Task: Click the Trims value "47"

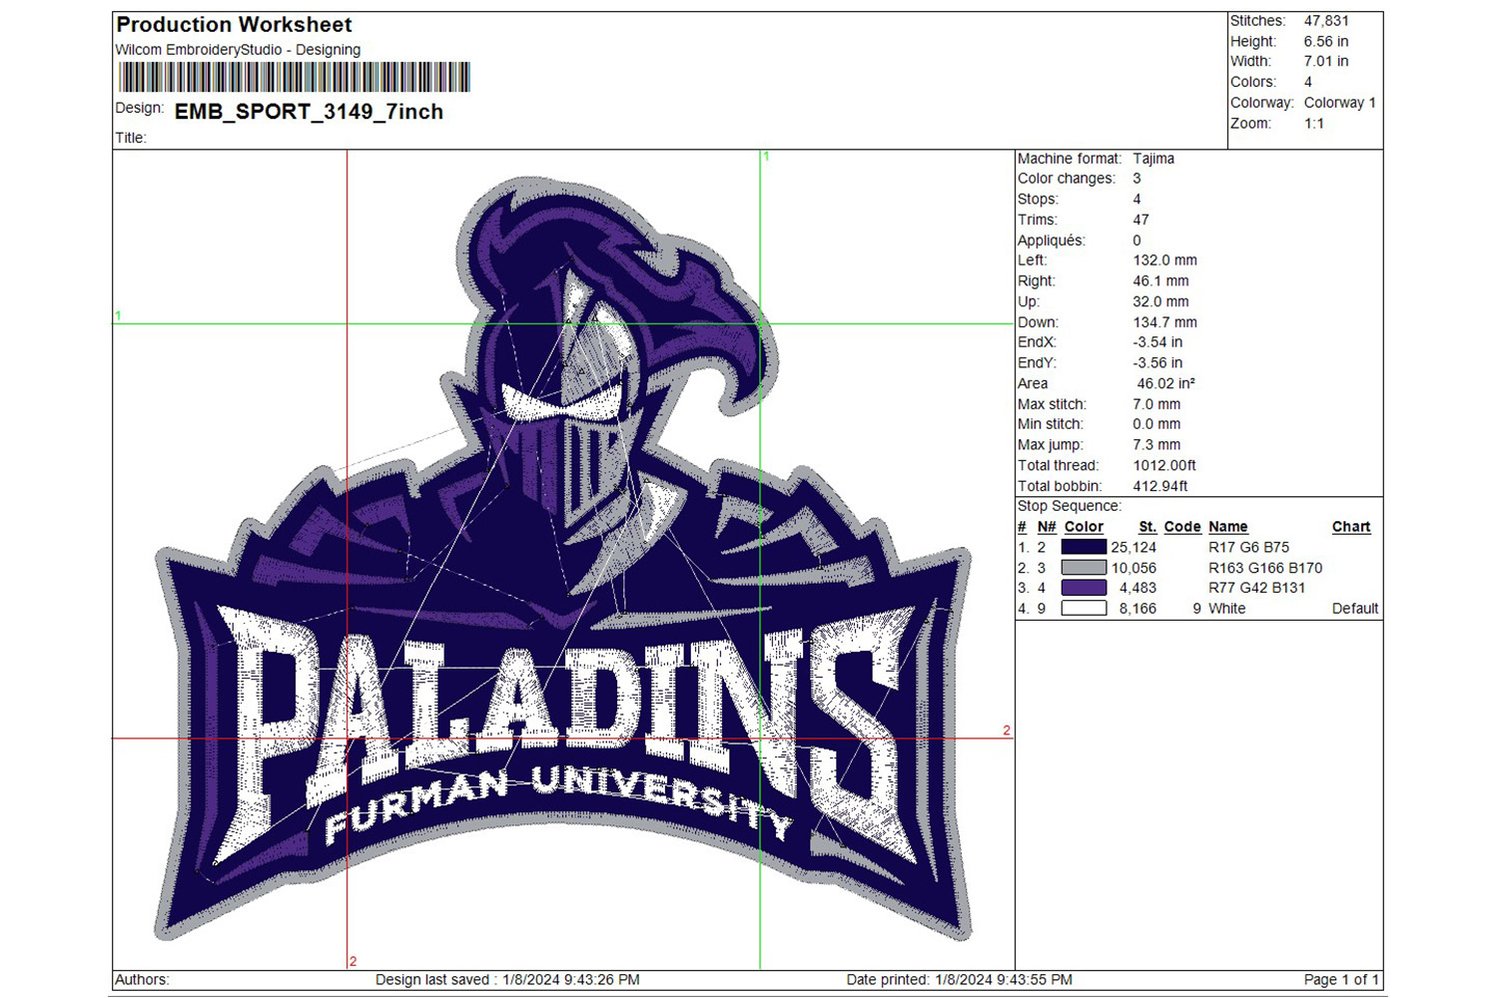Action: pos(1141,220)
